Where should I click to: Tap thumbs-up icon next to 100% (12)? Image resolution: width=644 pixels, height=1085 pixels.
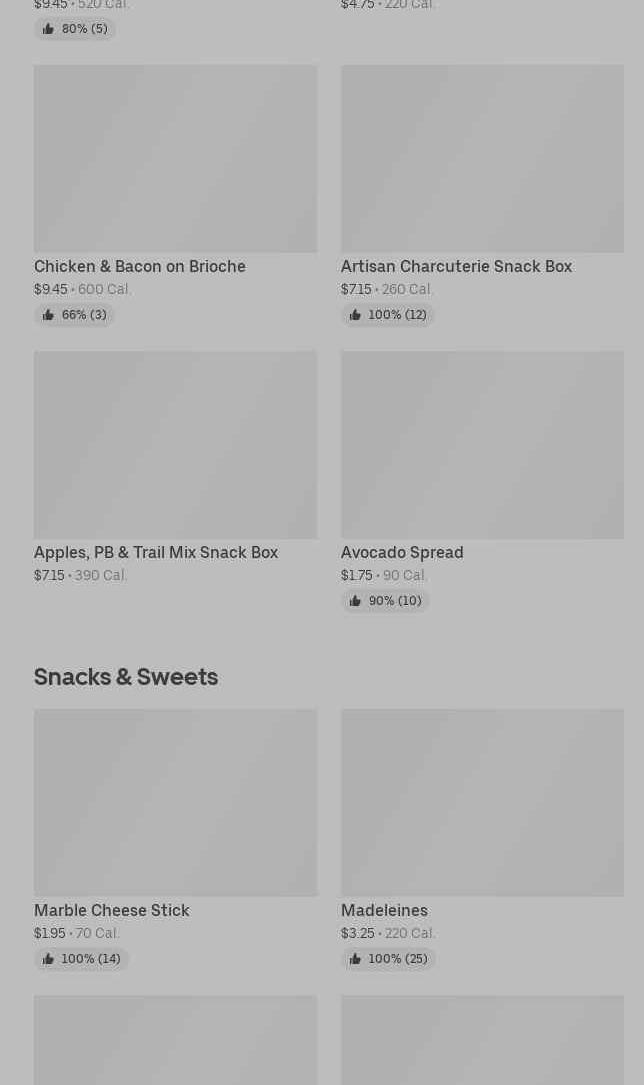pos(355,315)
